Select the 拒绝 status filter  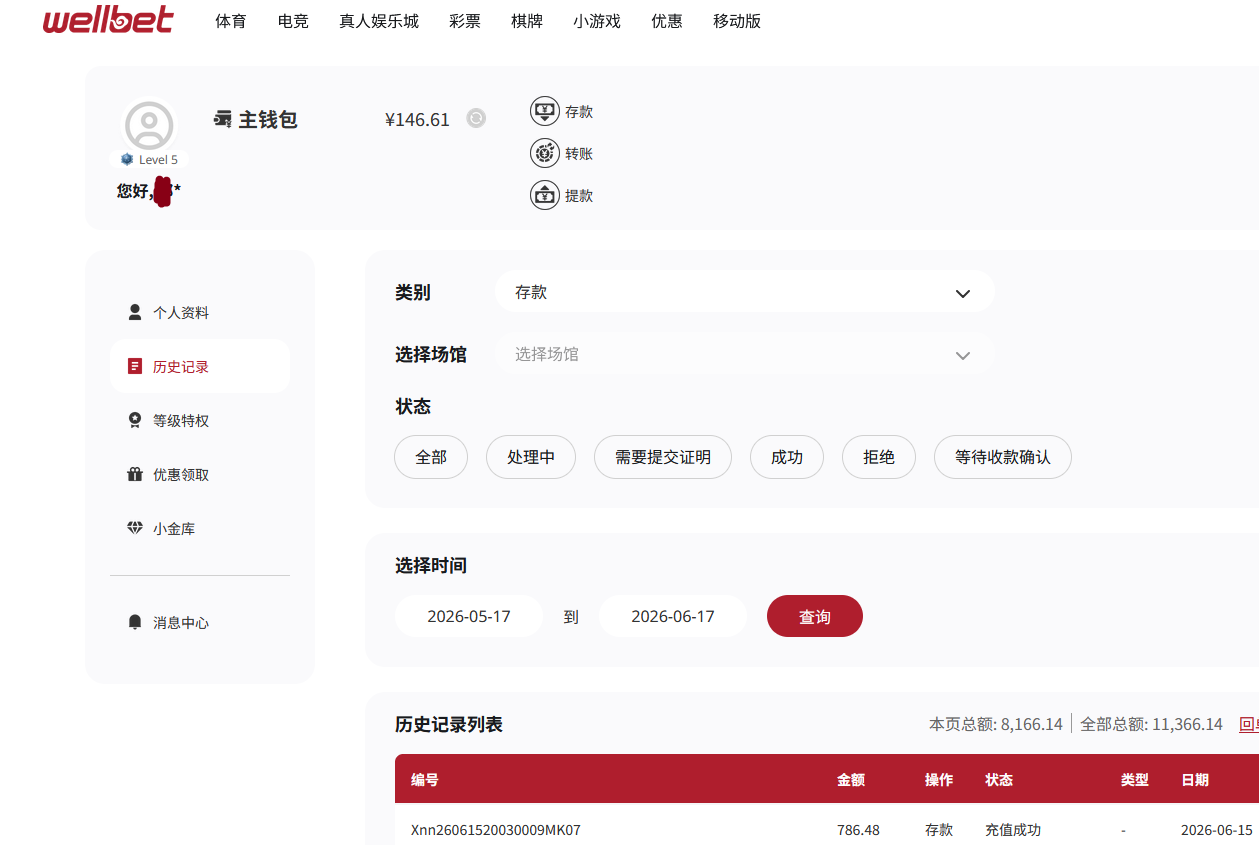(x=879, y=457)
